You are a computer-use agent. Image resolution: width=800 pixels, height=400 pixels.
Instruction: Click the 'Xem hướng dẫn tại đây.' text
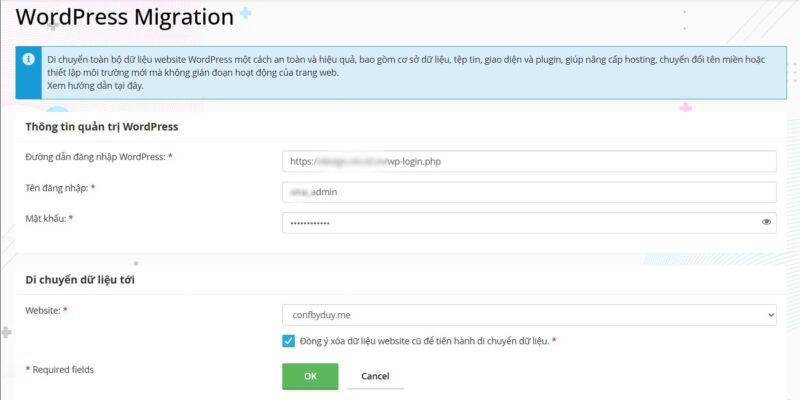[x=95, y=86]
